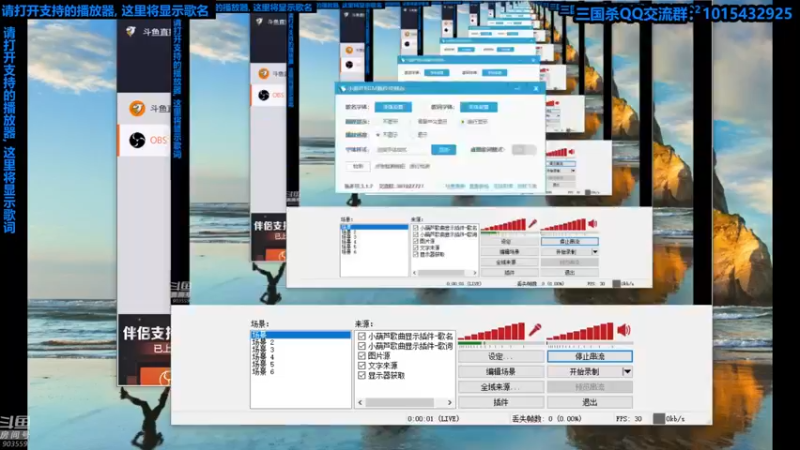
Task: Click the microphone icon in the large OBS panel
Action: (x=535, y=330)
